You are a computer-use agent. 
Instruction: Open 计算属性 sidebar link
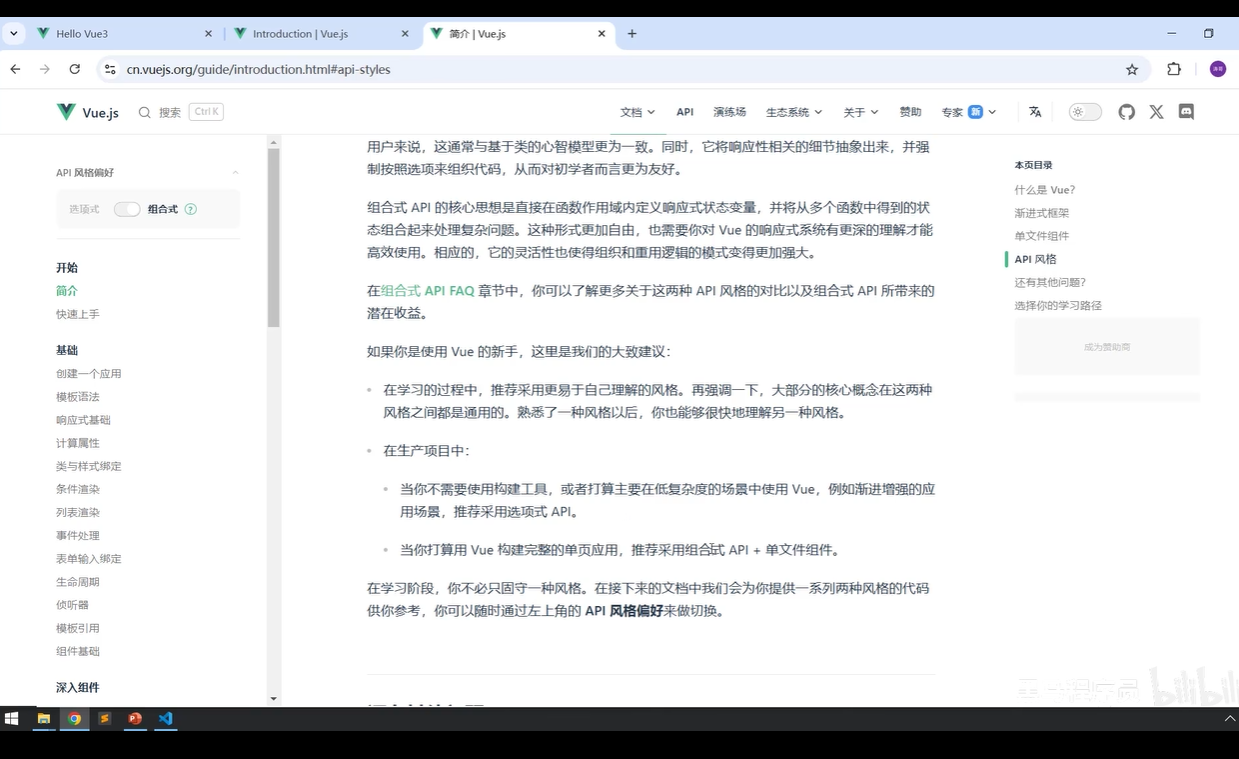(78, 443)
